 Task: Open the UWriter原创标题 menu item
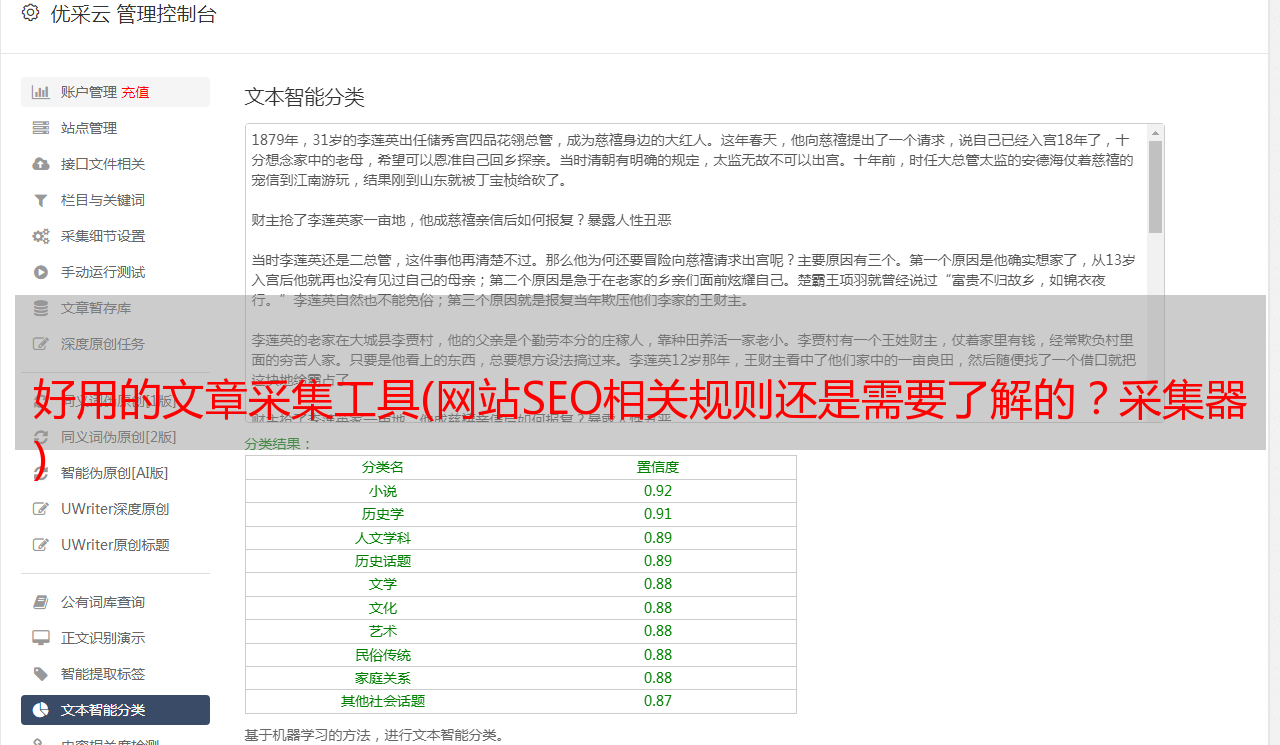tap(115, 545)
